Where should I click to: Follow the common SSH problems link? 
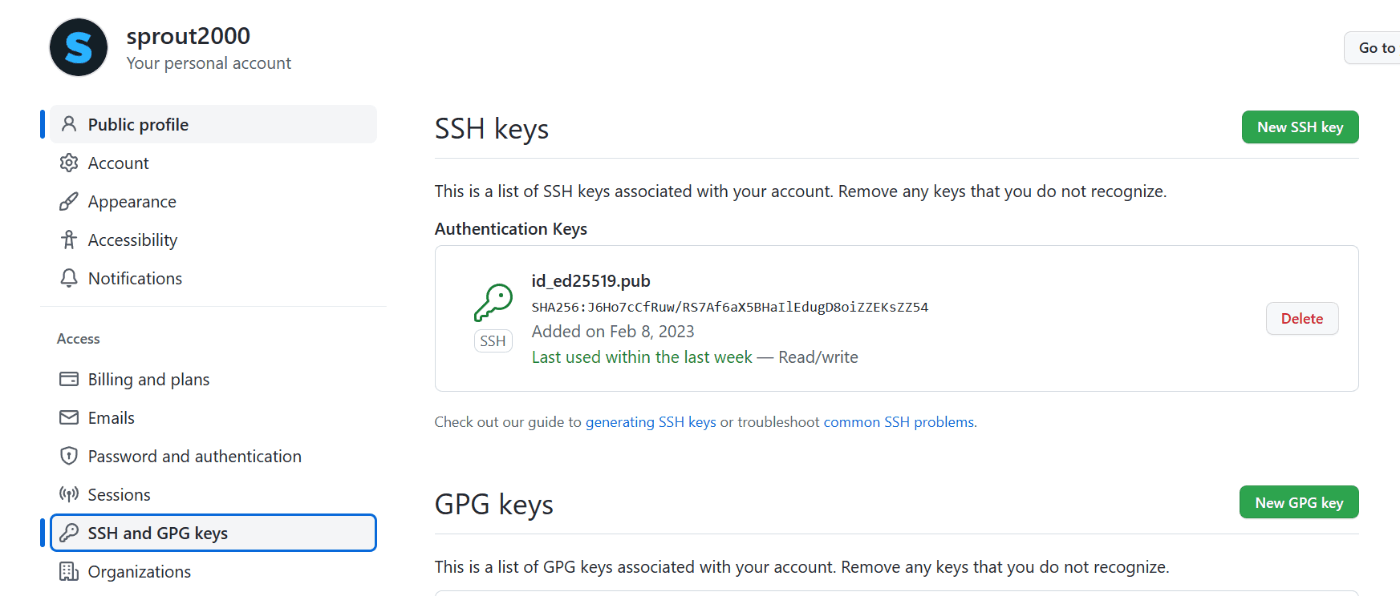[898, 422]
